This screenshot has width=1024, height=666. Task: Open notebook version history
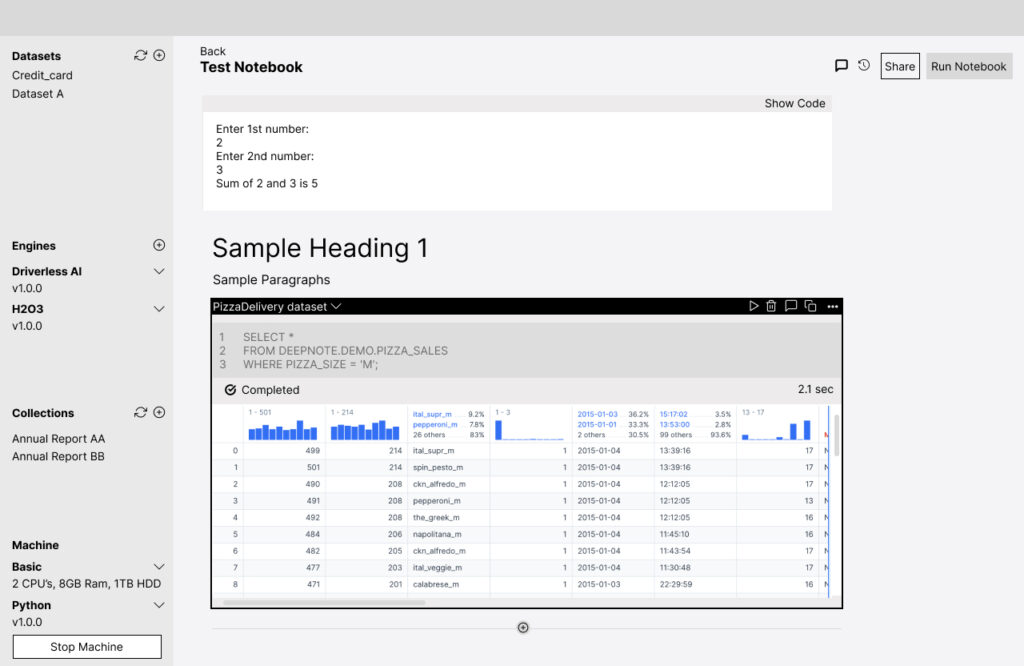tap(863, 66)
